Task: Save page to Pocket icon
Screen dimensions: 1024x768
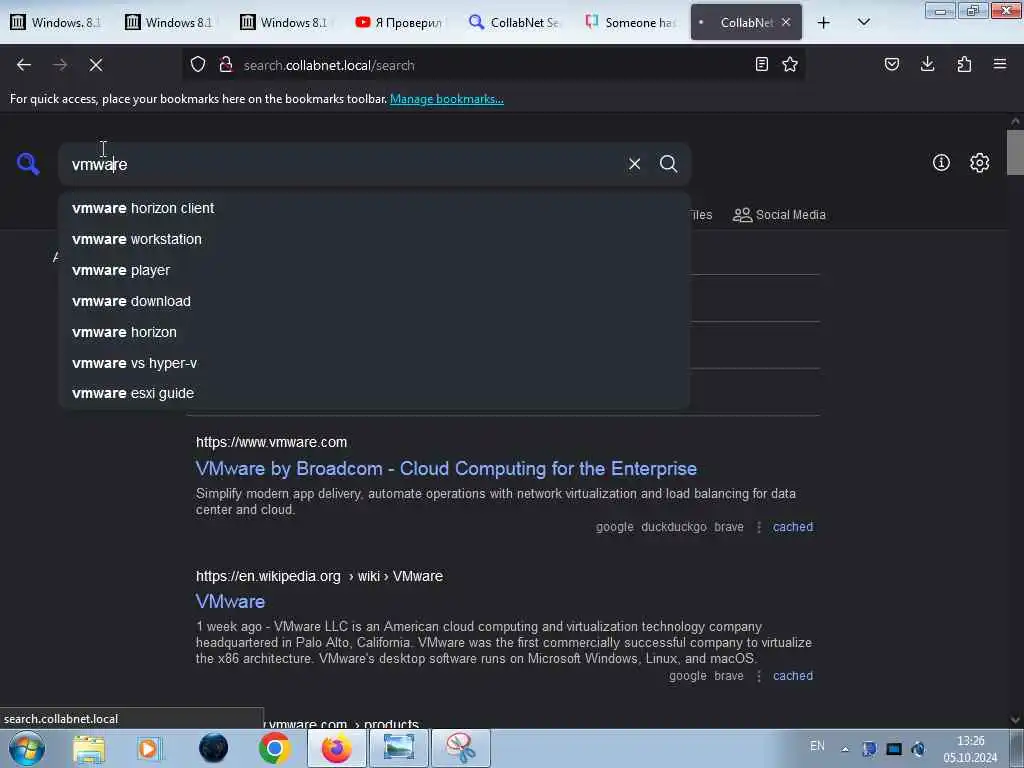Action: [x=891, y=64]
